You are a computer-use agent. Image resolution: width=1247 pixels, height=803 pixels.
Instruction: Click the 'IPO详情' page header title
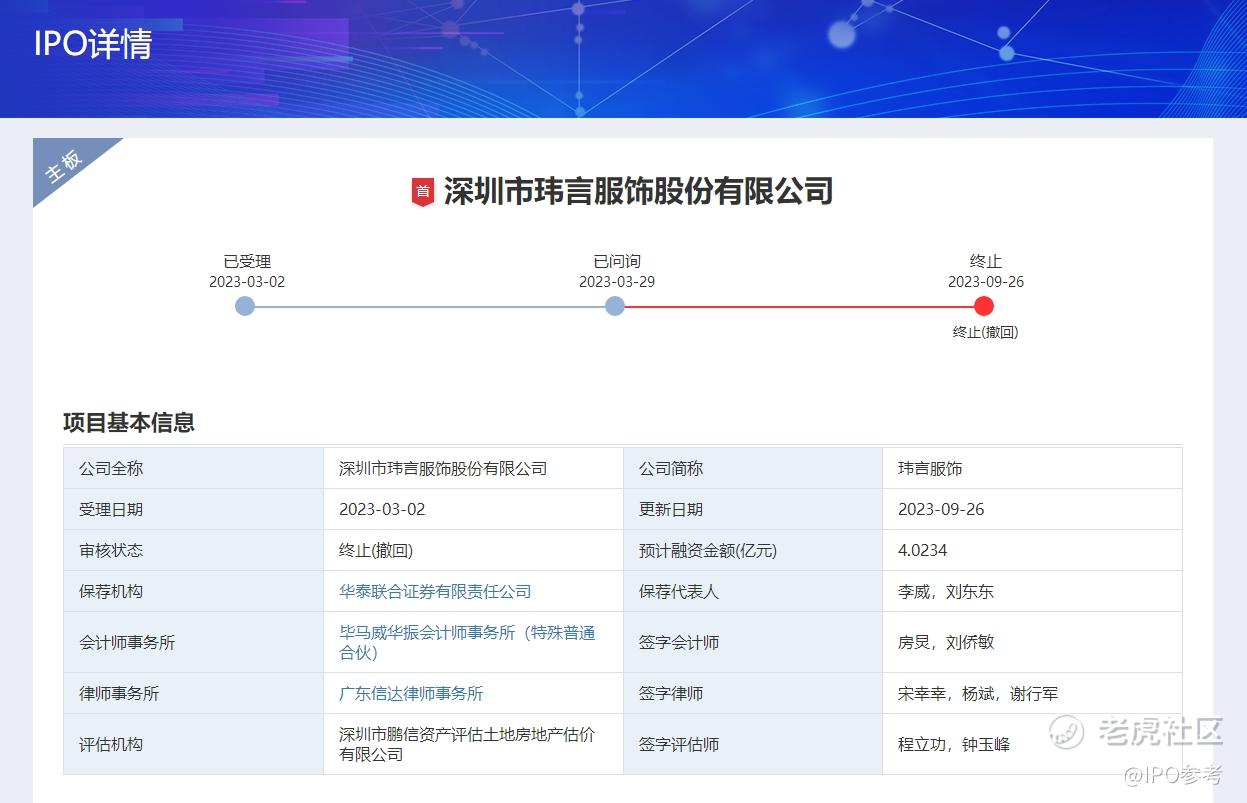click(93, 44)
